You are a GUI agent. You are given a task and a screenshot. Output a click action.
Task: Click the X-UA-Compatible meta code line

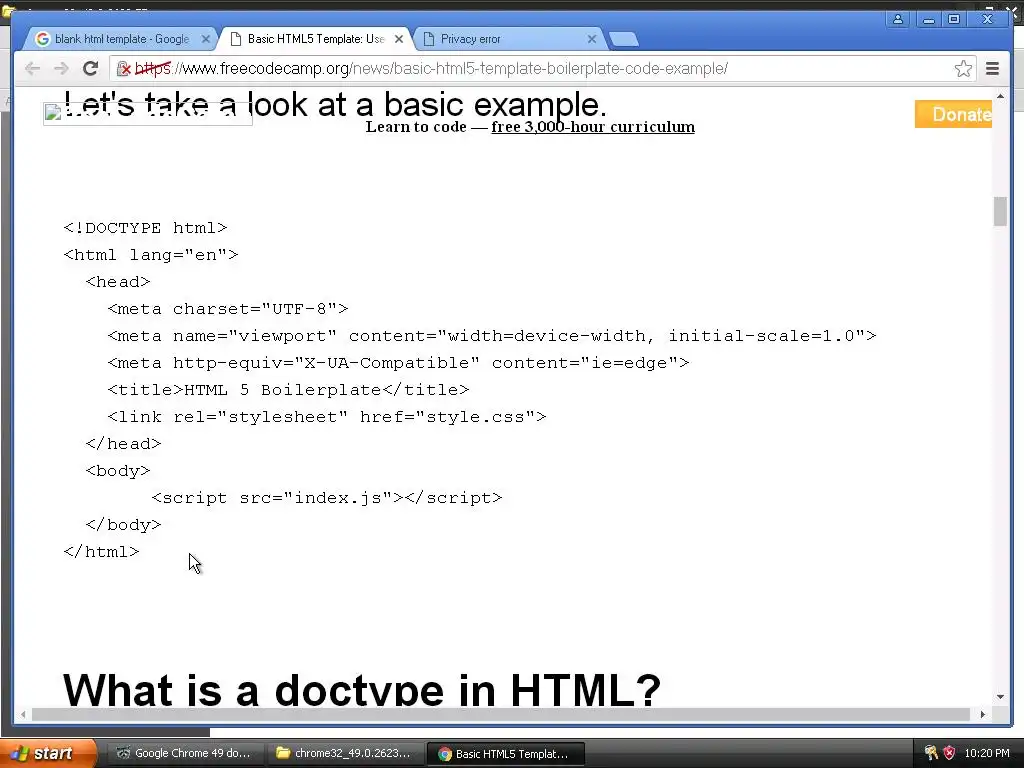point(398,363)
